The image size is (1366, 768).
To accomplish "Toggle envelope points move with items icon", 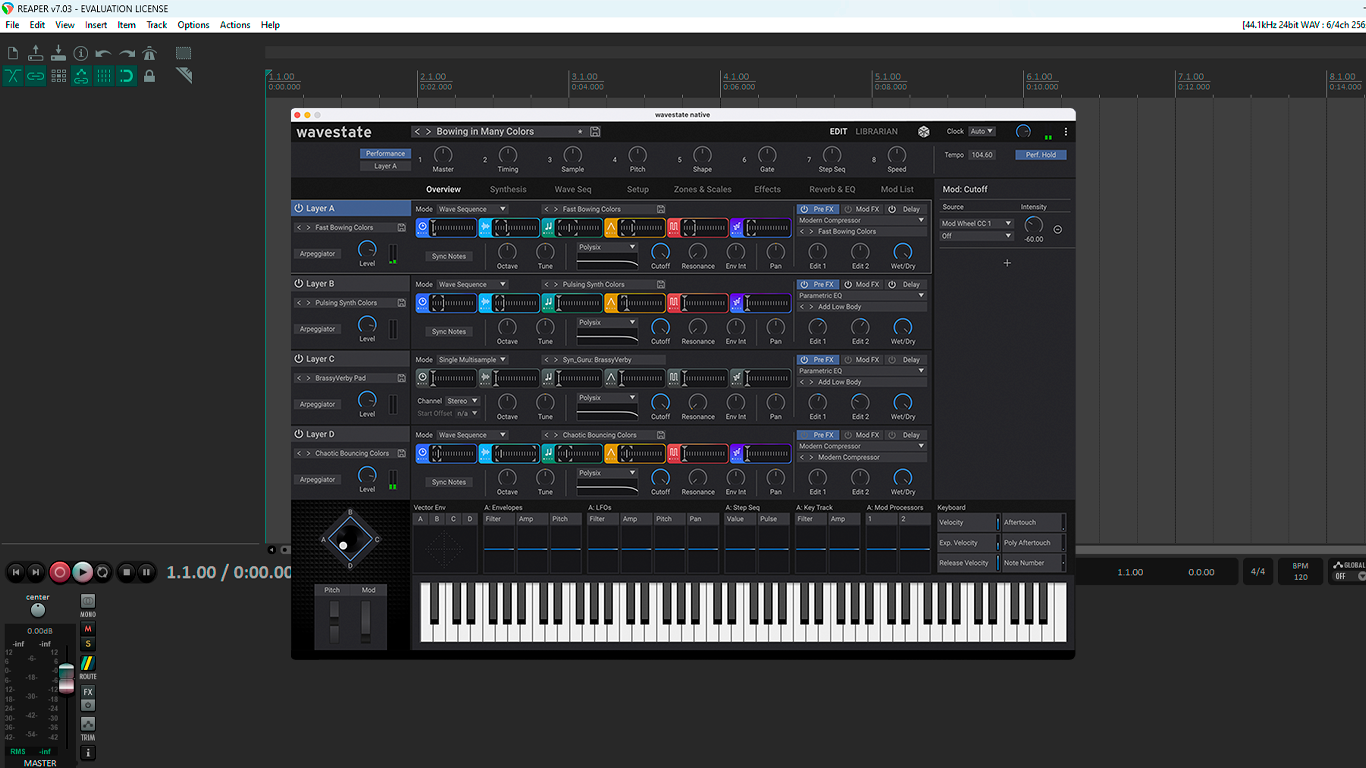I will coord(81,76).
